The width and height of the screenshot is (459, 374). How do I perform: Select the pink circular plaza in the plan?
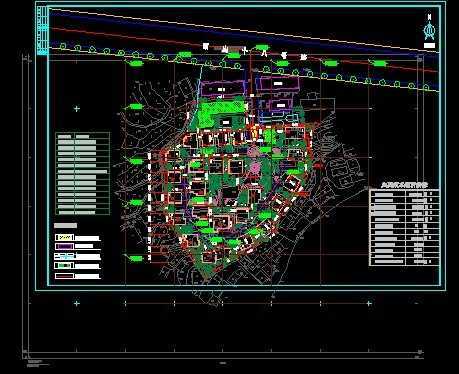(256, 167)
